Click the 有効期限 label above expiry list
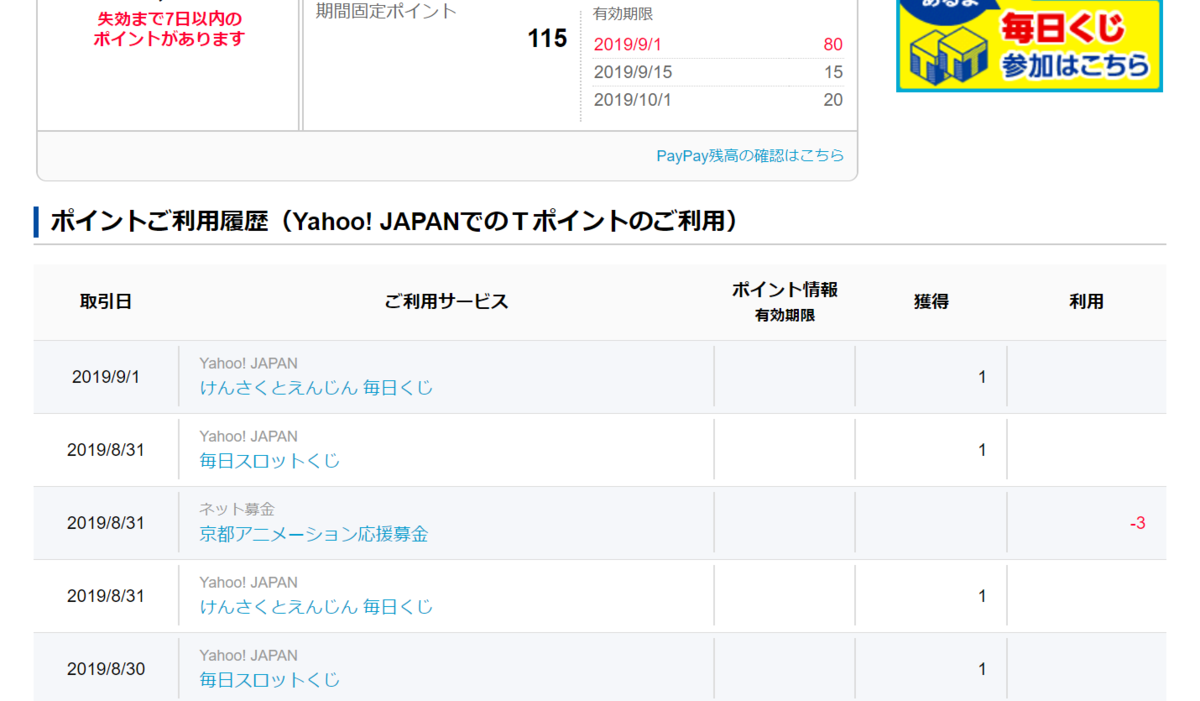 point(623,14)
